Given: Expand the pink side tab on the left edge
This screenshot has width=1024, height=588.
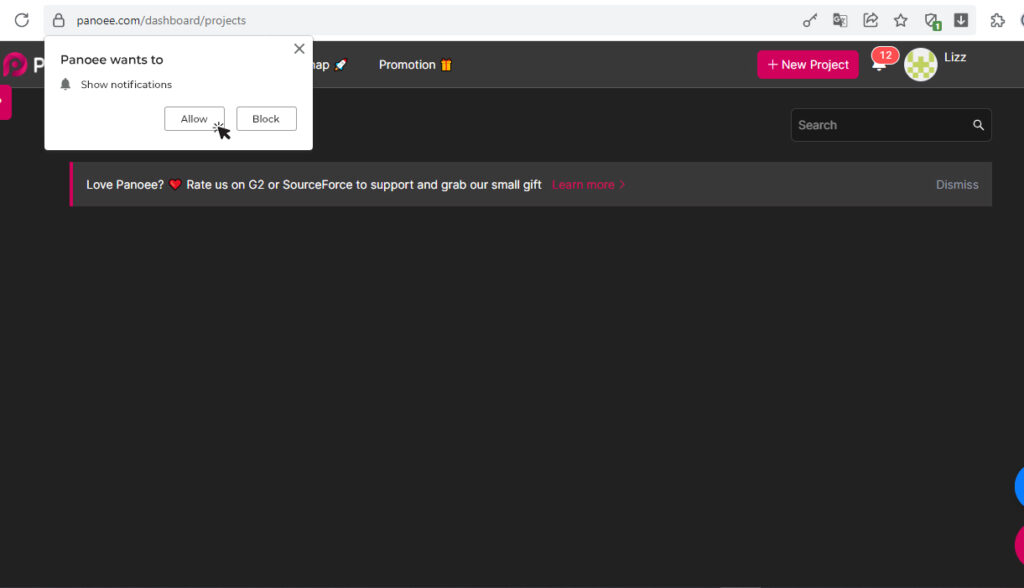Looking at the screenshot, I should click(5, 102).
